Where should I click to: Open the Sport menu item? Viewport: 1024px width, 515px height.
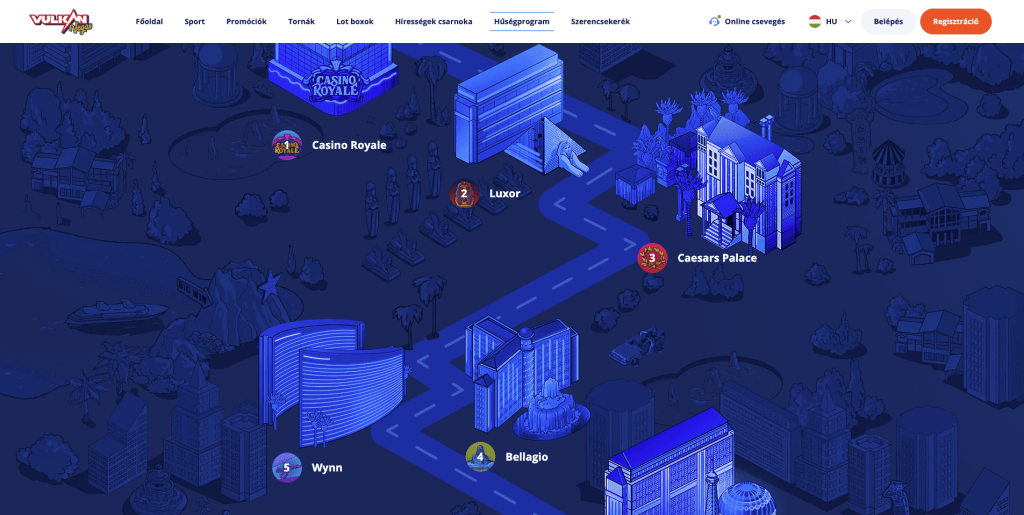coord(195,21)
